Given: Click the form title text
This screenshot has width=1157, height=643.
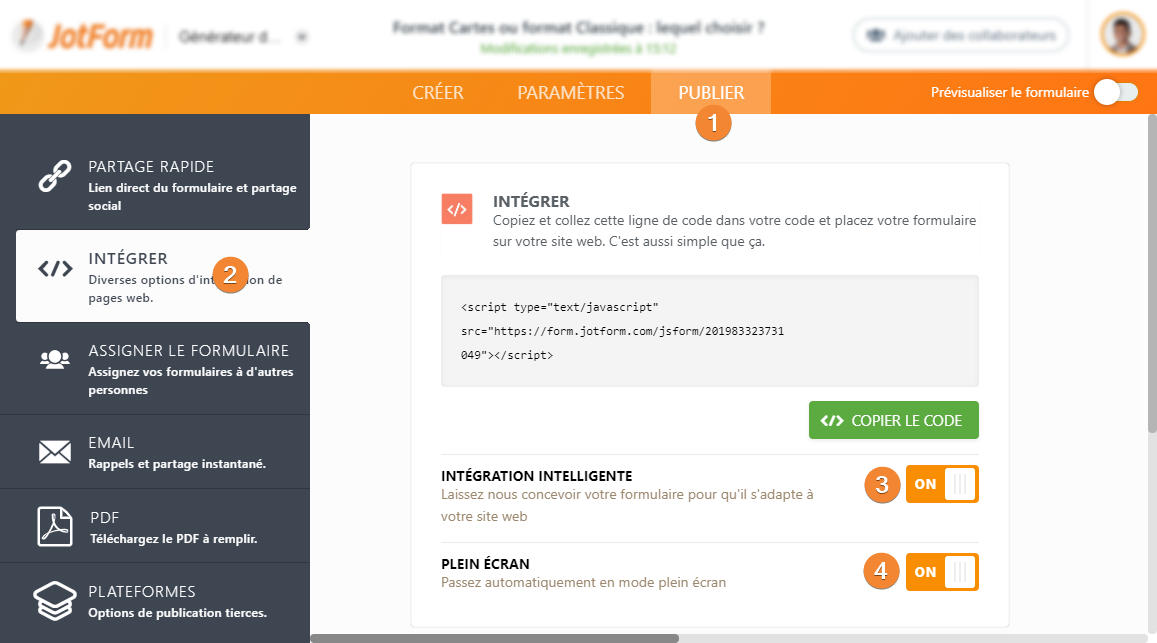Looking at the screenshot, I should (x=578, y=28).
